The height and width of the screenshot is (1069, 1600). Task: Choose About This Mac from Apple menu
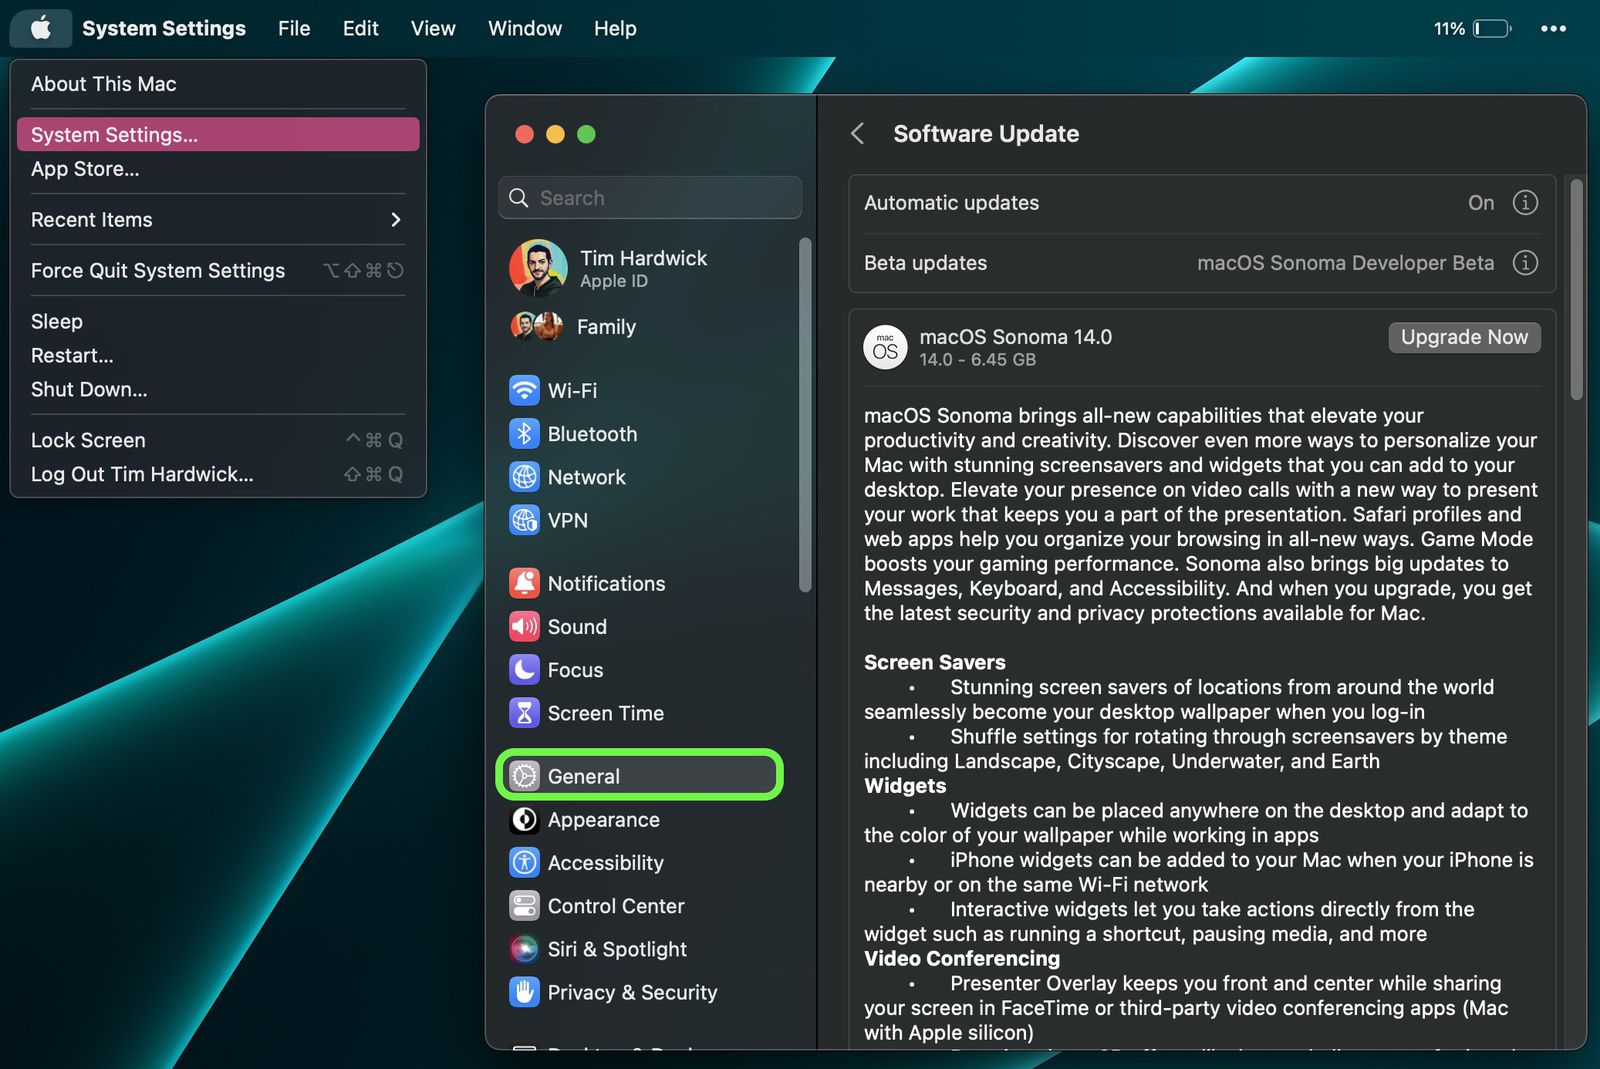[104, 84]
